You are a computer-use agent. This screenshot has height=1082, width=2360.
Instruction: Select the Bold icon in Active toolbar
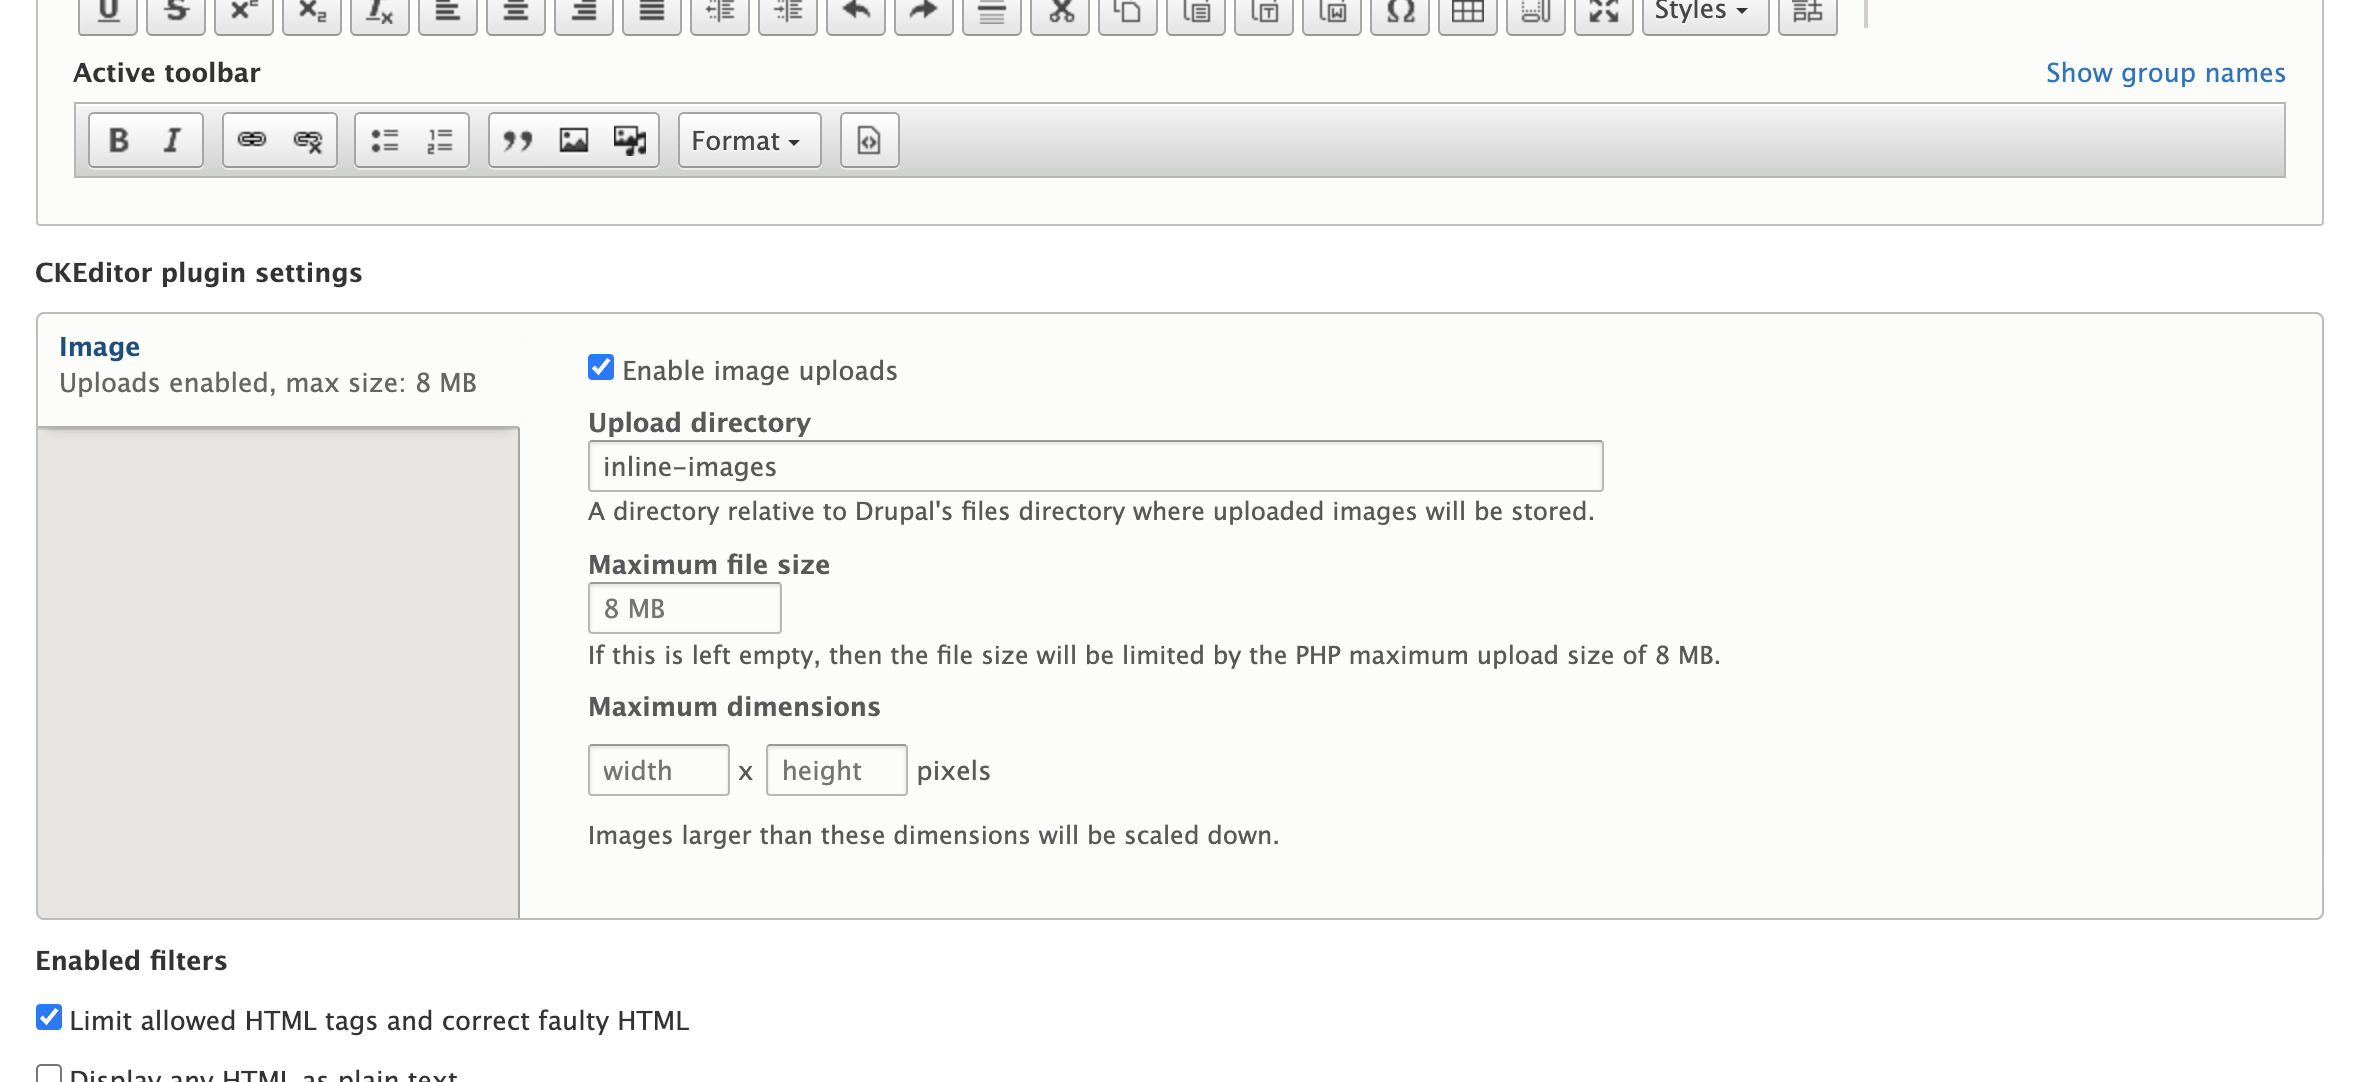tap(120, 140)
